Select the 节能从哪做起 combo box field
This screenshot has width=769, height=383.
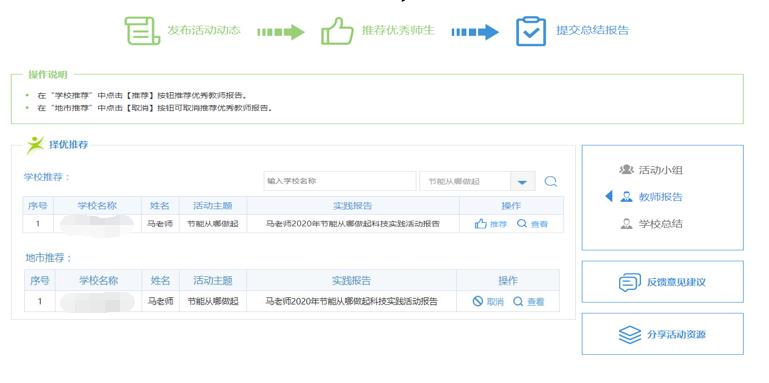[x=477, y=181]
